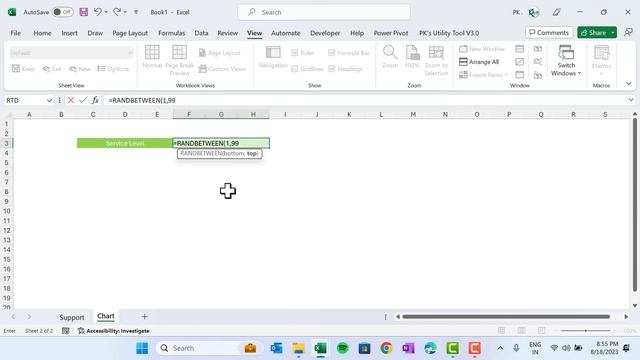
Task: Click Arrange All windows
Action: 479,62
